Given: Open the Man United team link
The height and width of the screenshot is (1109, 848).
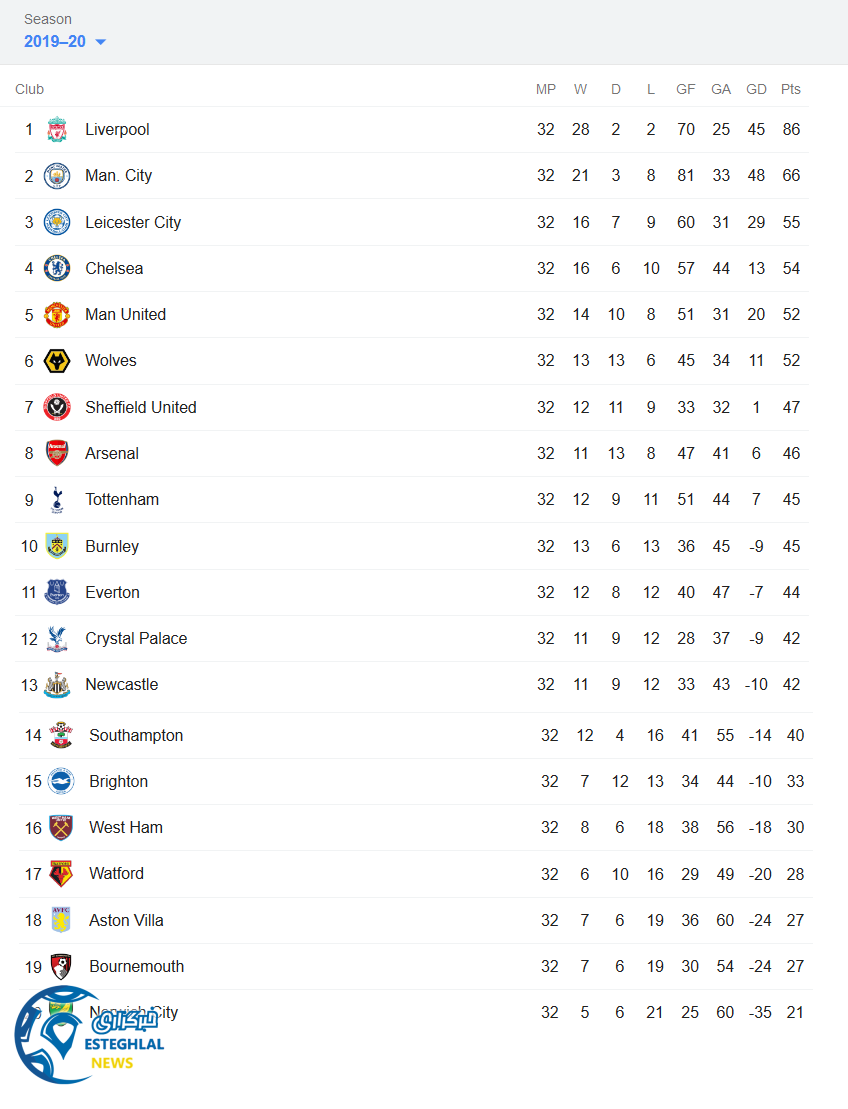Looking at the screenshot, I should 125,315.
